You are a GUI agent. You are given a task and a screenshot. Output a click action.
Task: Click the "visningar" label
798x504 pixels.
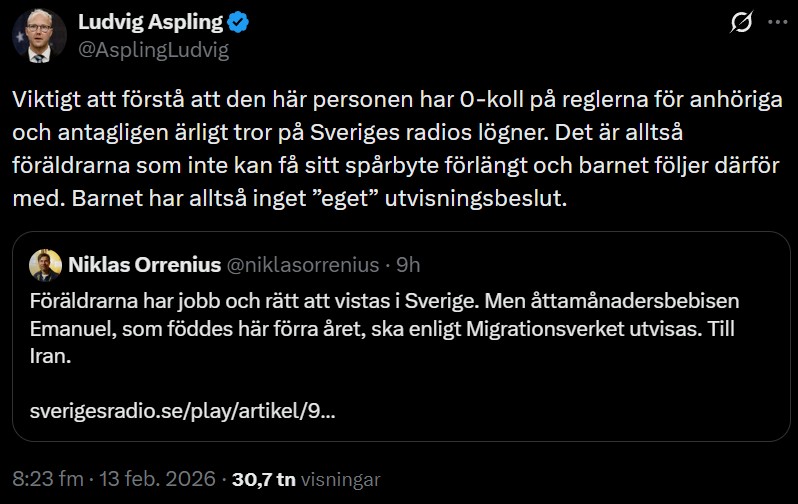[340, 479]
